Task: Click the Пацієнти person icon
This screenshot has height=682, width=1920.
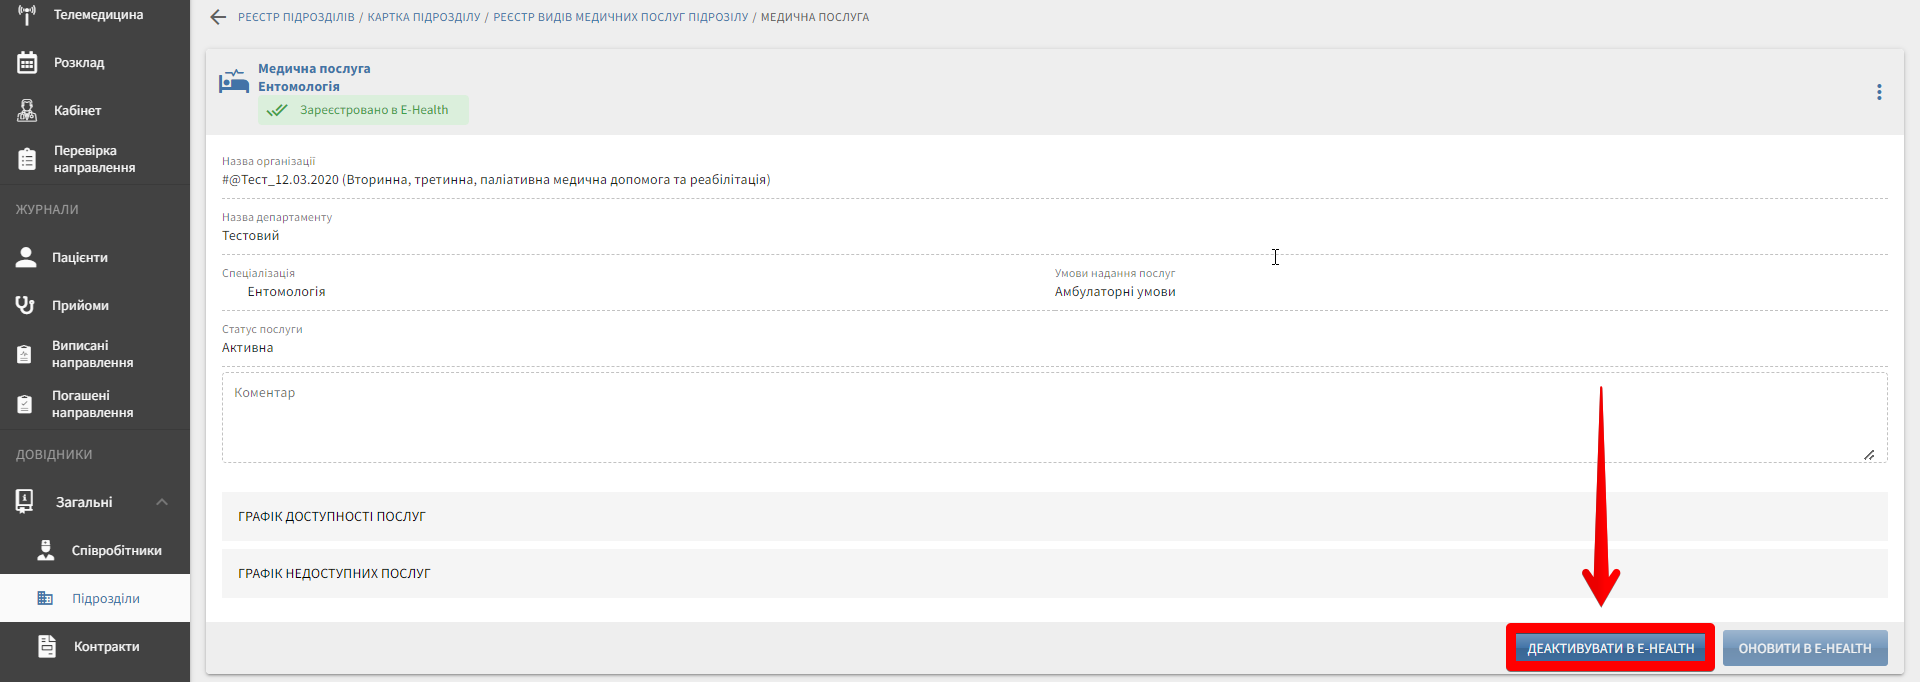Action: [26, 257]
